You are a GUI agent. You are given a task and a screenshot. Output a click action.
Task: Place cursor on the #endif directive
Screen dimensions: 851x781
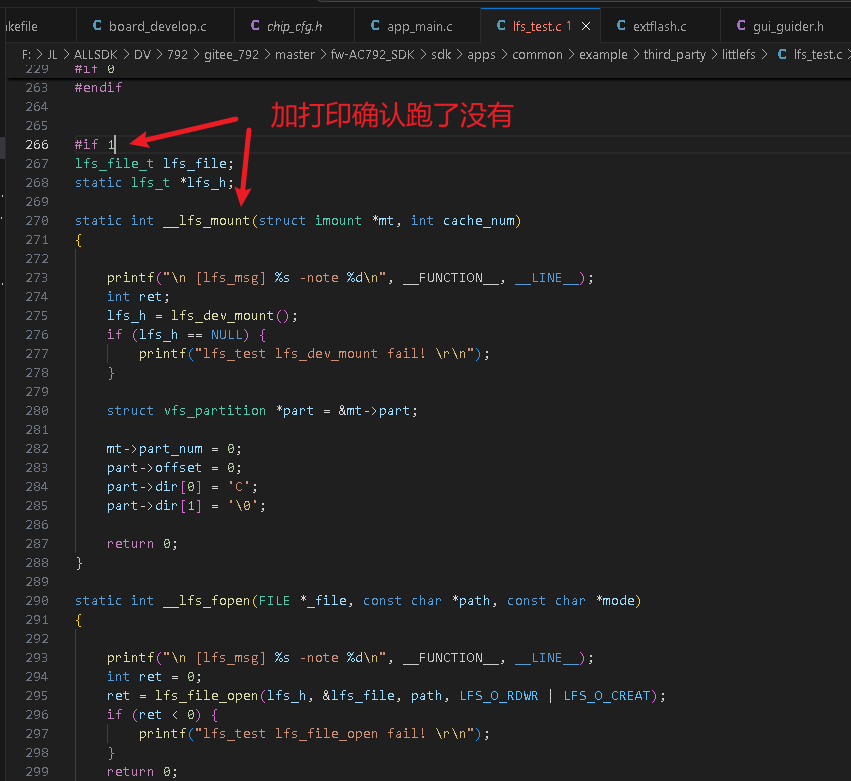pyautogui.click(x=98, y=87)
